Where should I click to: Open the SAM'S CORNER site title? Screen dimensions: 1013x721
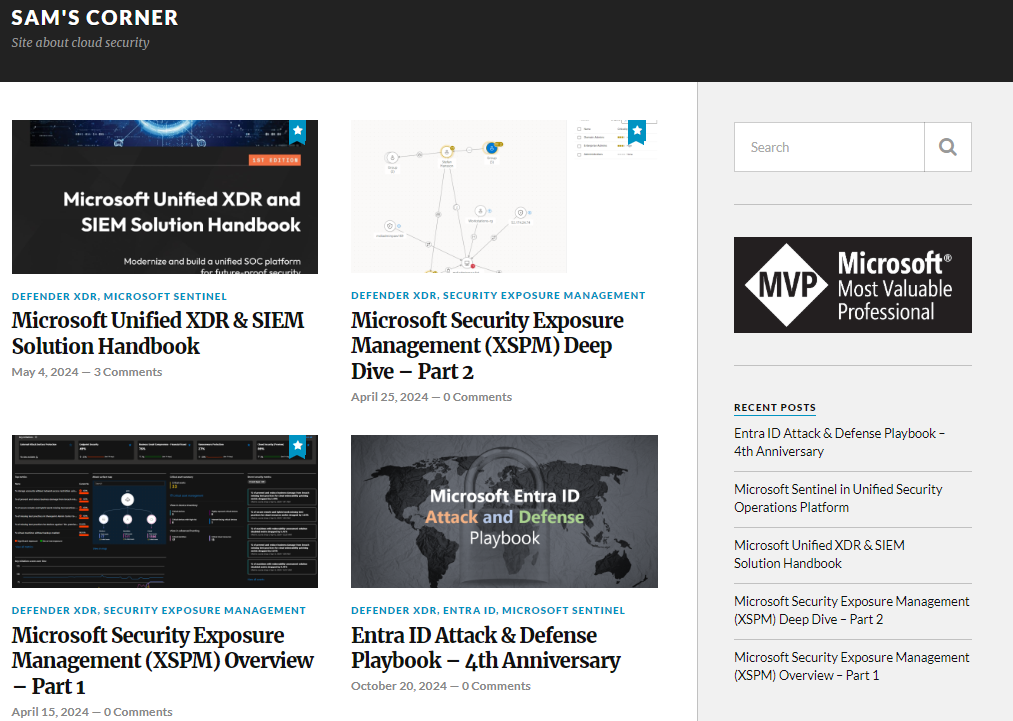95,18
